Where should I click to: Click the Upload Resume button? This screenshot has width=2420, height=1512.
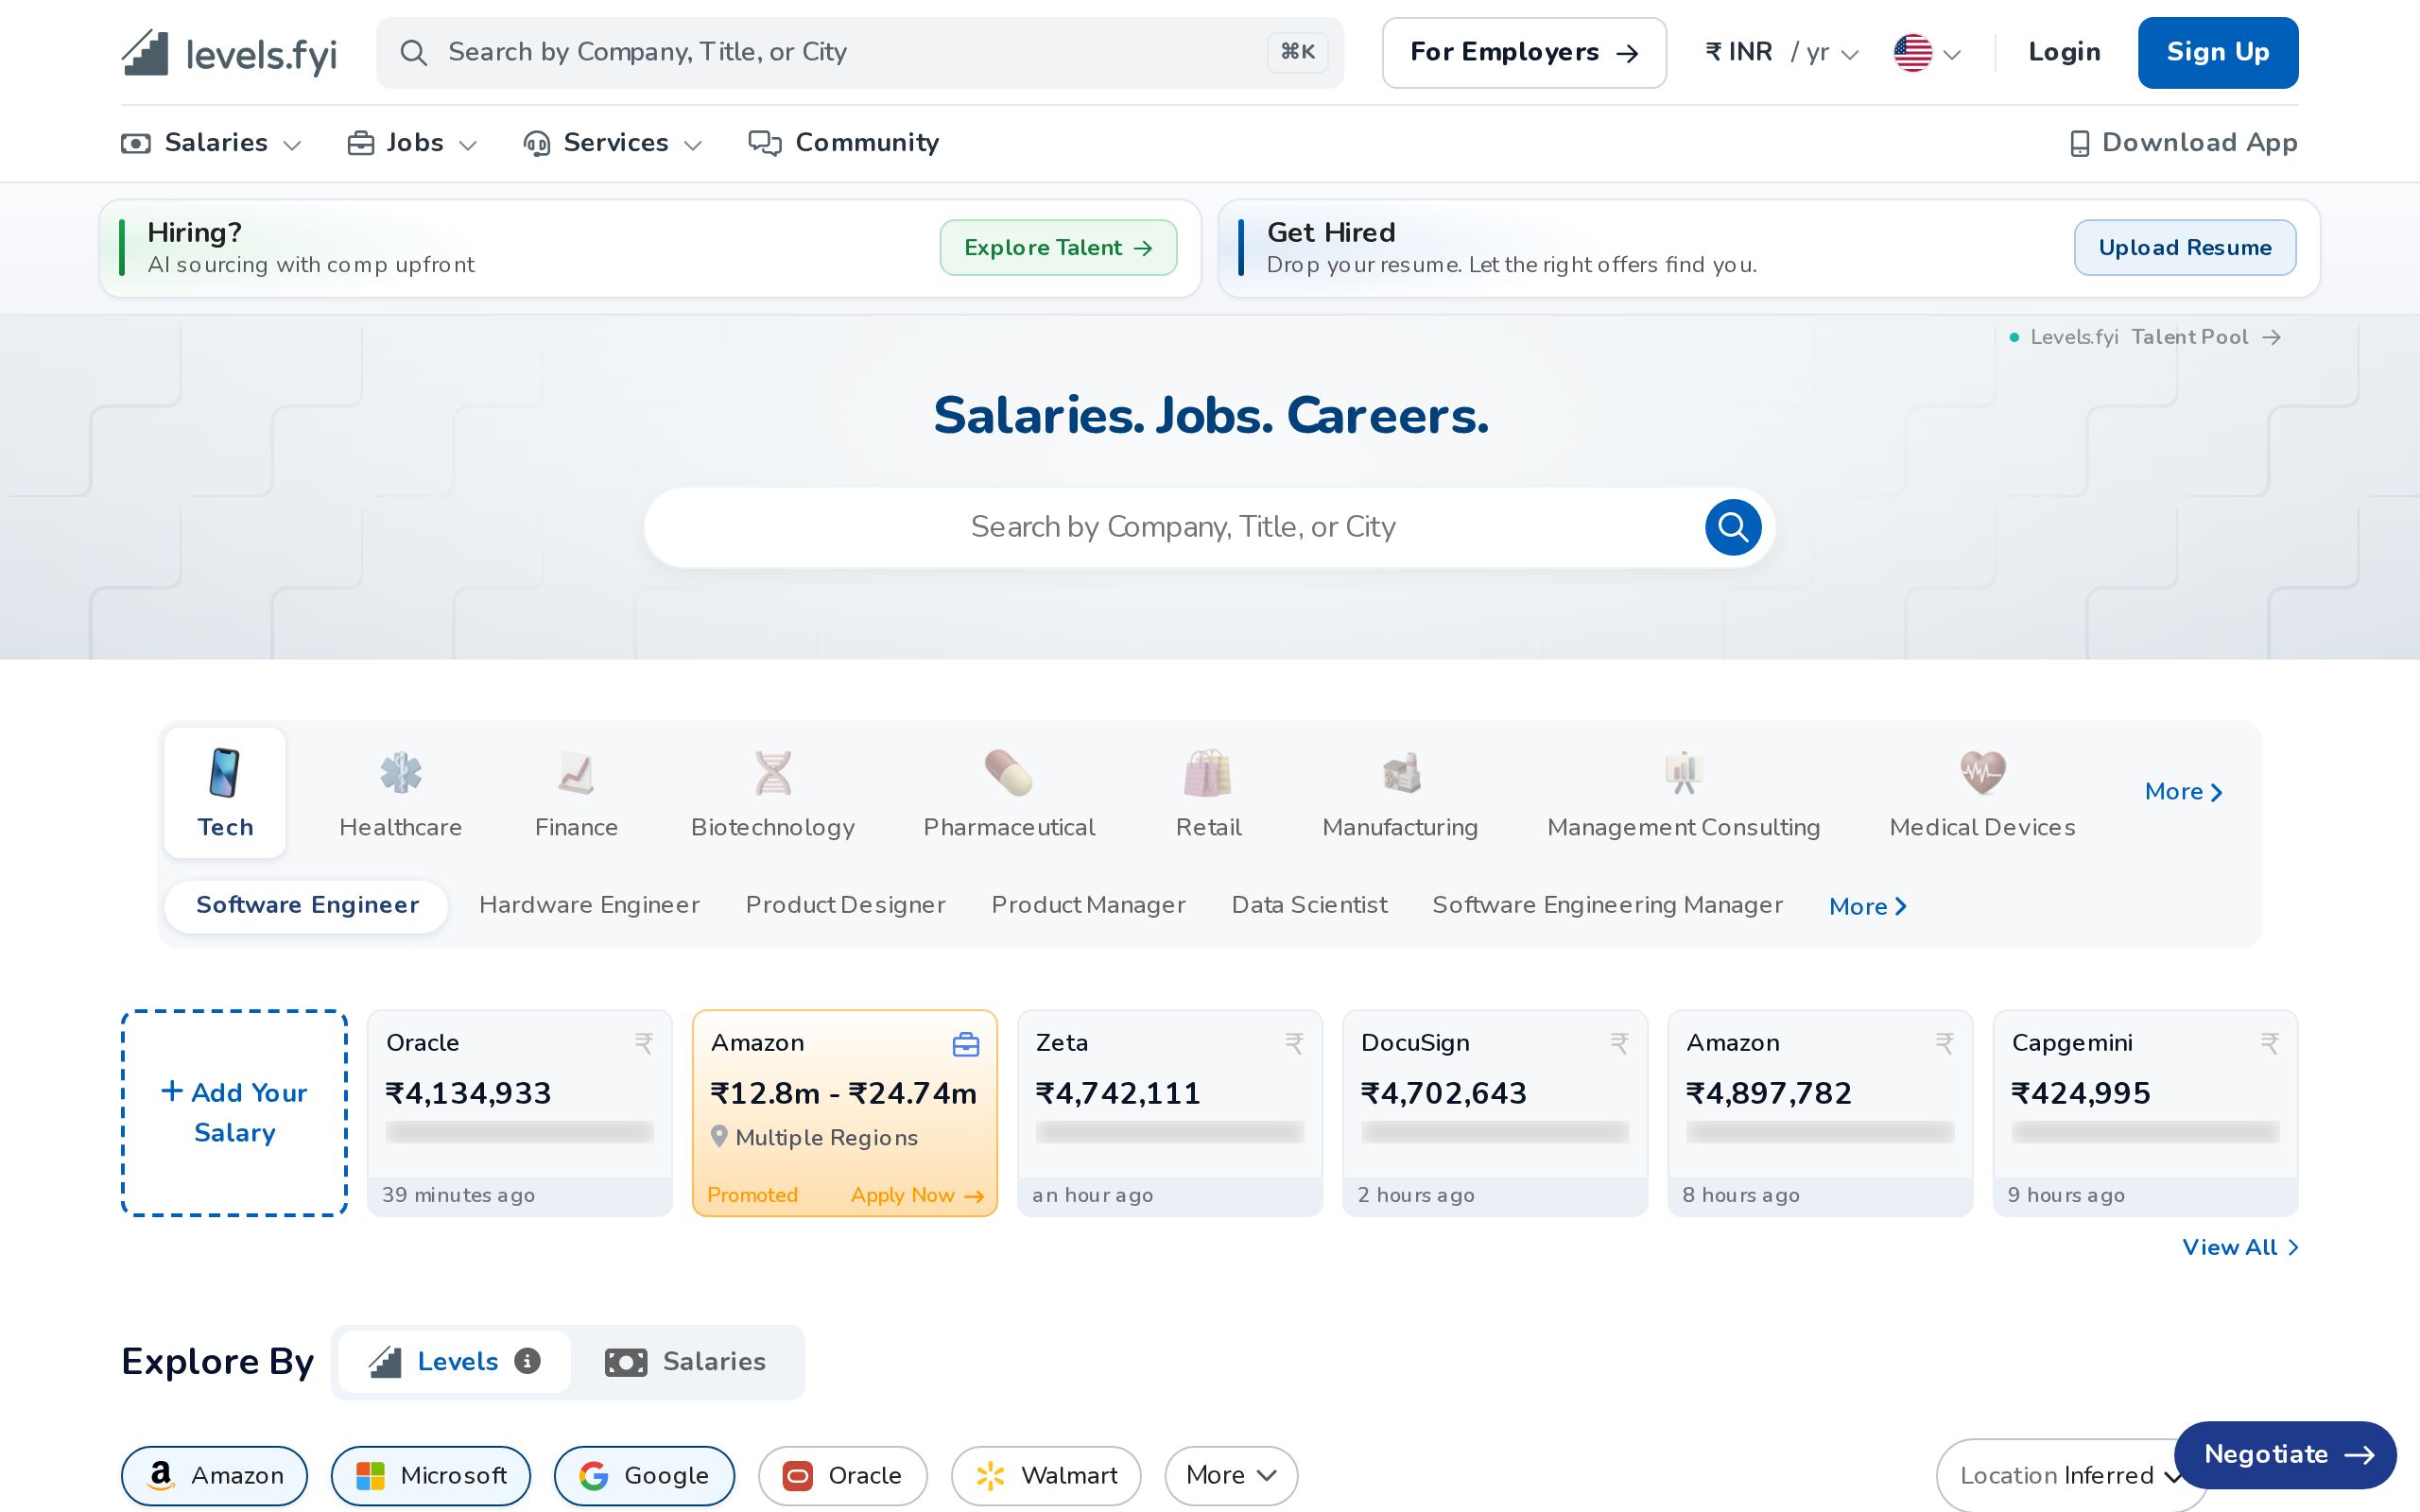pos(2184,248)
